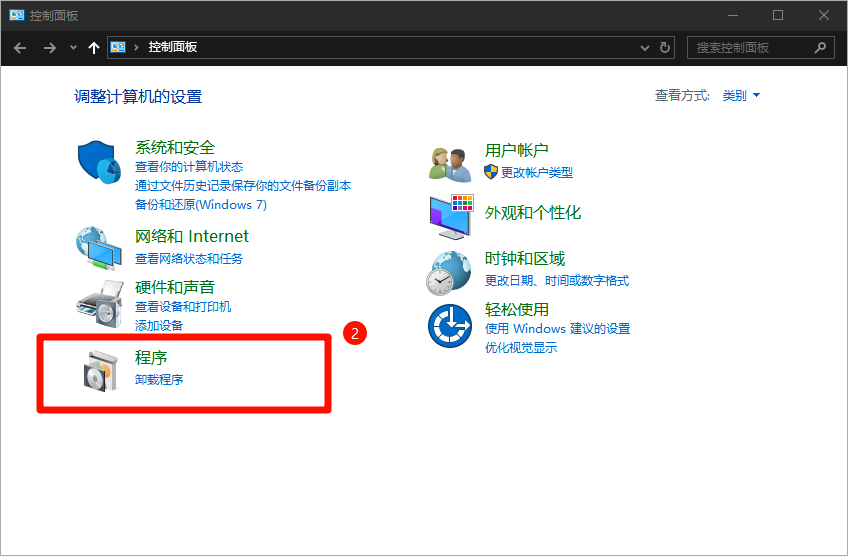
Task: Open the 系统和安全 category
Action: pos(175,147)
